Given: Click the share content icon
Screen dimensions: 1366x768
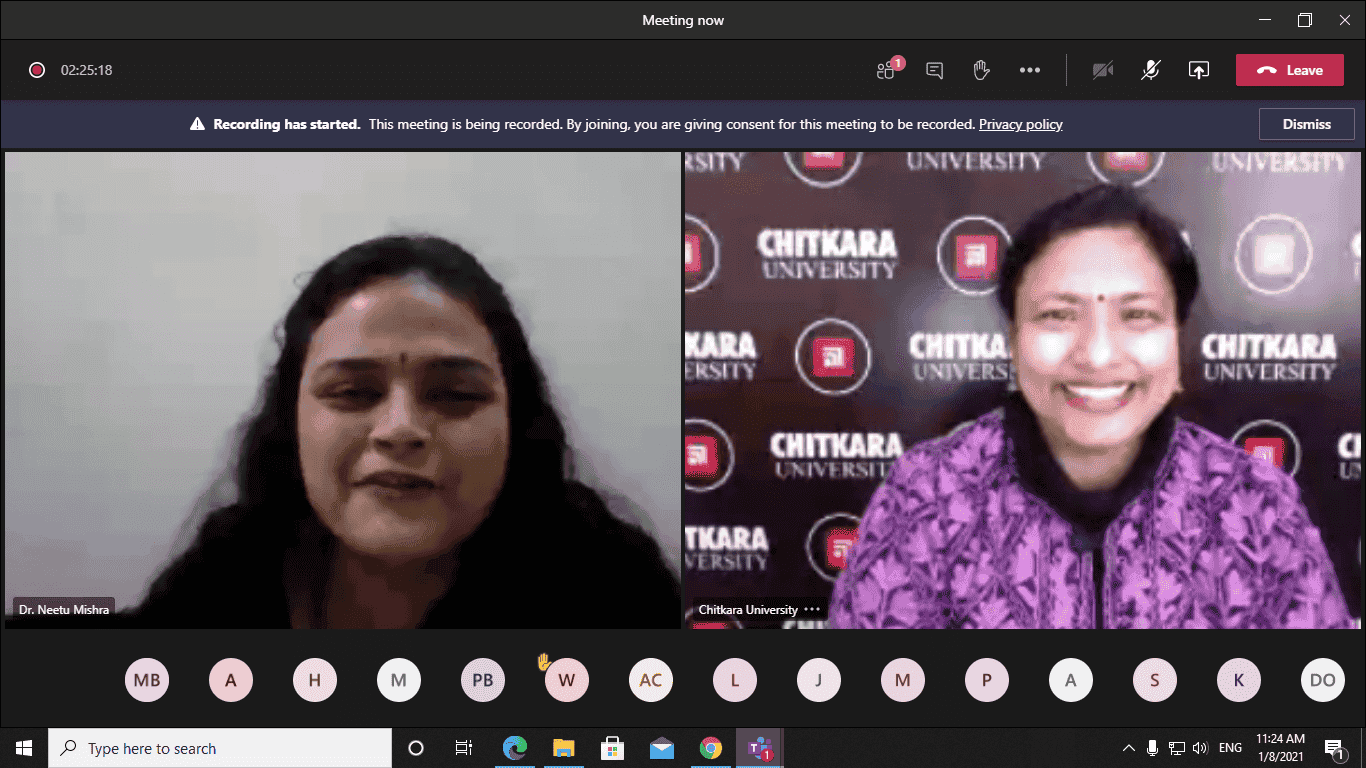Looking at the screenshot, I should point(1199,70).
